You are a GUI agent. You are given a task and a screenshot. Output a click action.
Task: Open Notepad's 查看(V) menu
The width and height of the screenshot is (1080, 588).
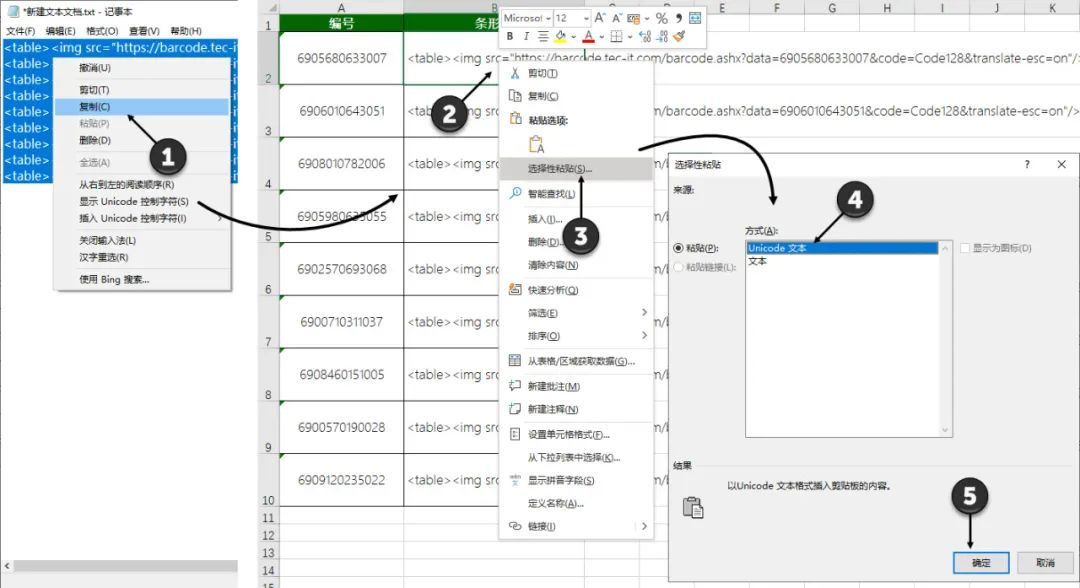[x=144, y=31]
